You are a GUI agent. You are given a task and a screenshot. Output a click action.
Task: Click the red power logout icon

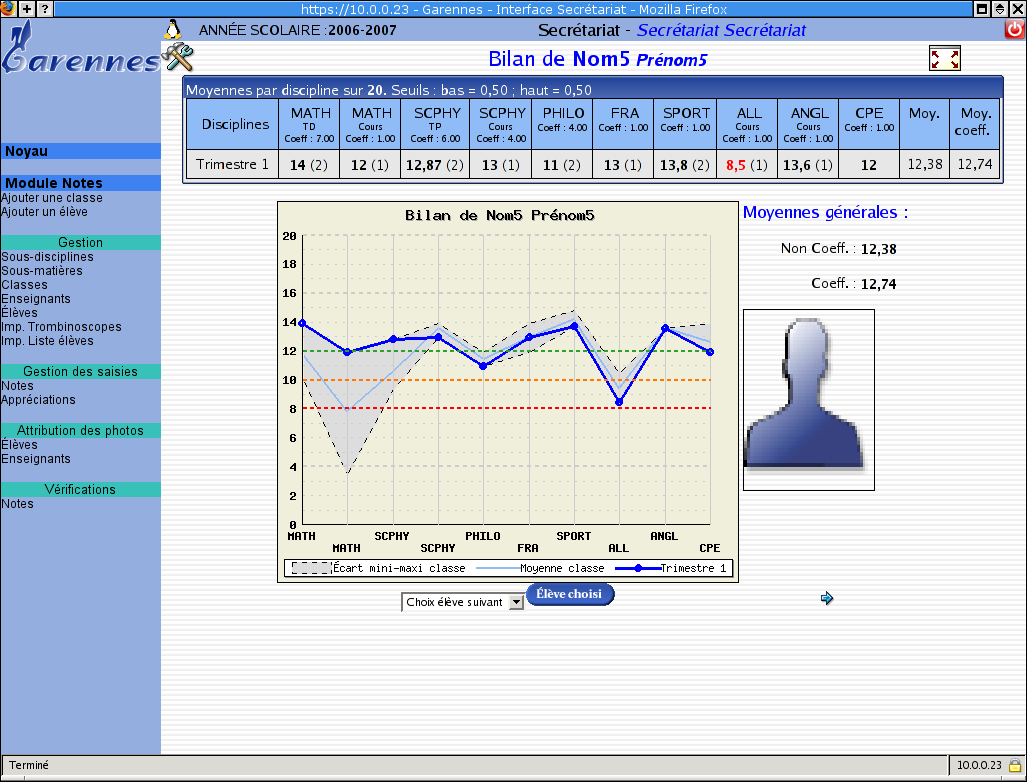pyautogui.click(x=1015, y=30)
